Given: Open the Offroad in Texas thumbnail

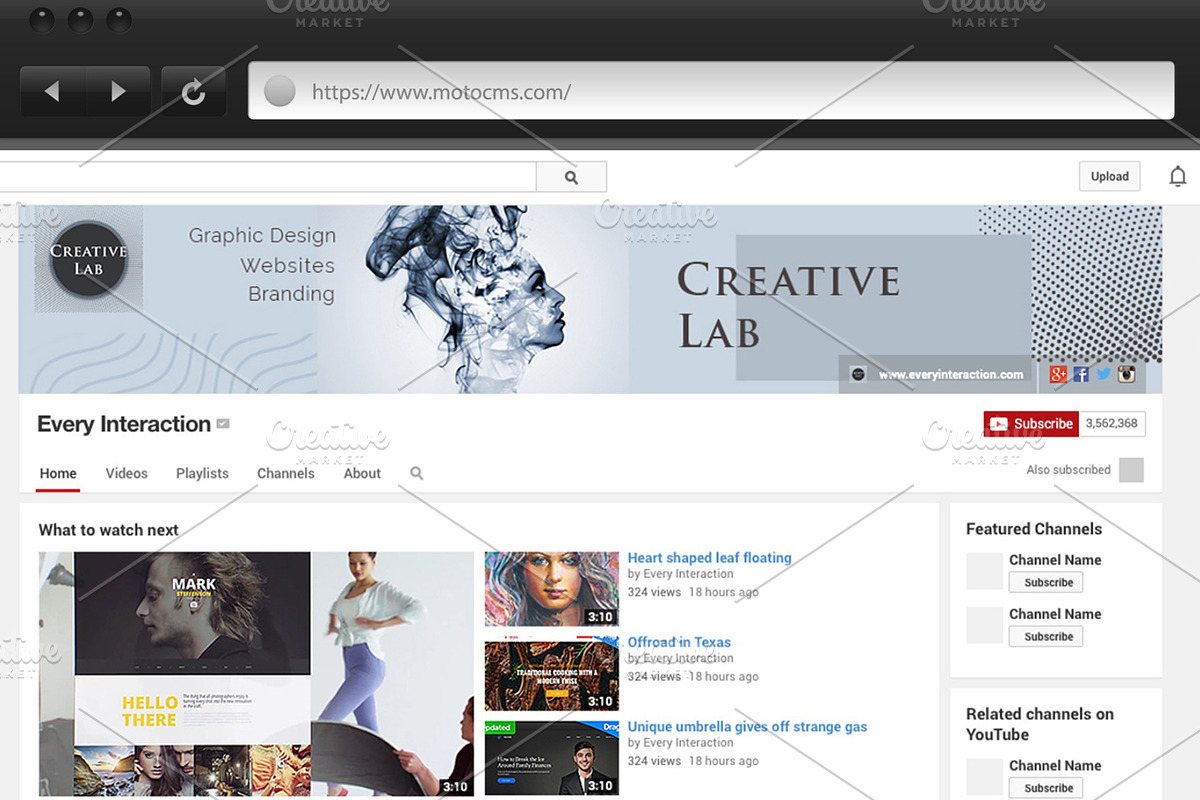Looking at the screenshot, I should pos(552,674).
